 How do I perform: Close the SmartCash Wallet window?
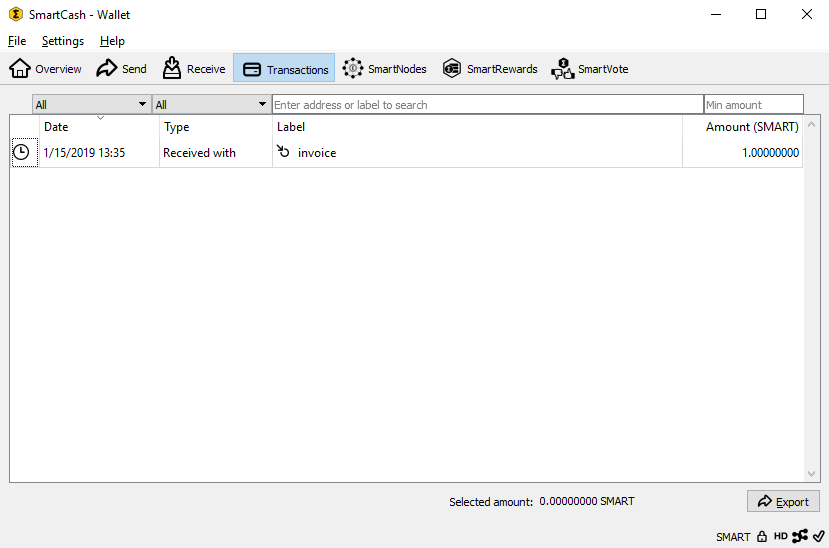(807, 14)
